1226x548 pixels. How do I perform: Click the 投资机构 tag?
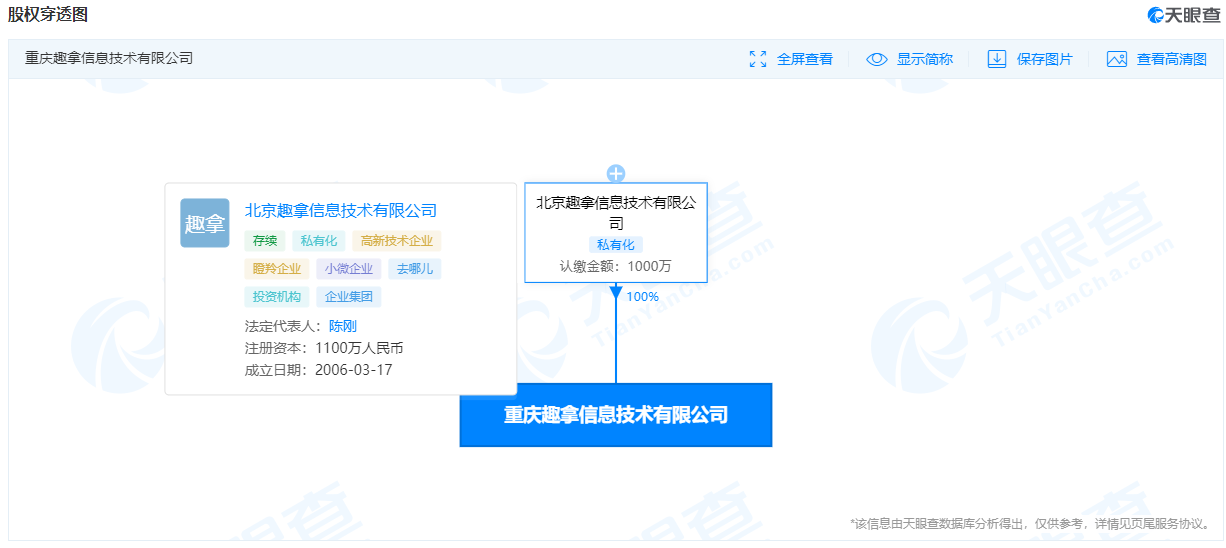tap(276, 296)
